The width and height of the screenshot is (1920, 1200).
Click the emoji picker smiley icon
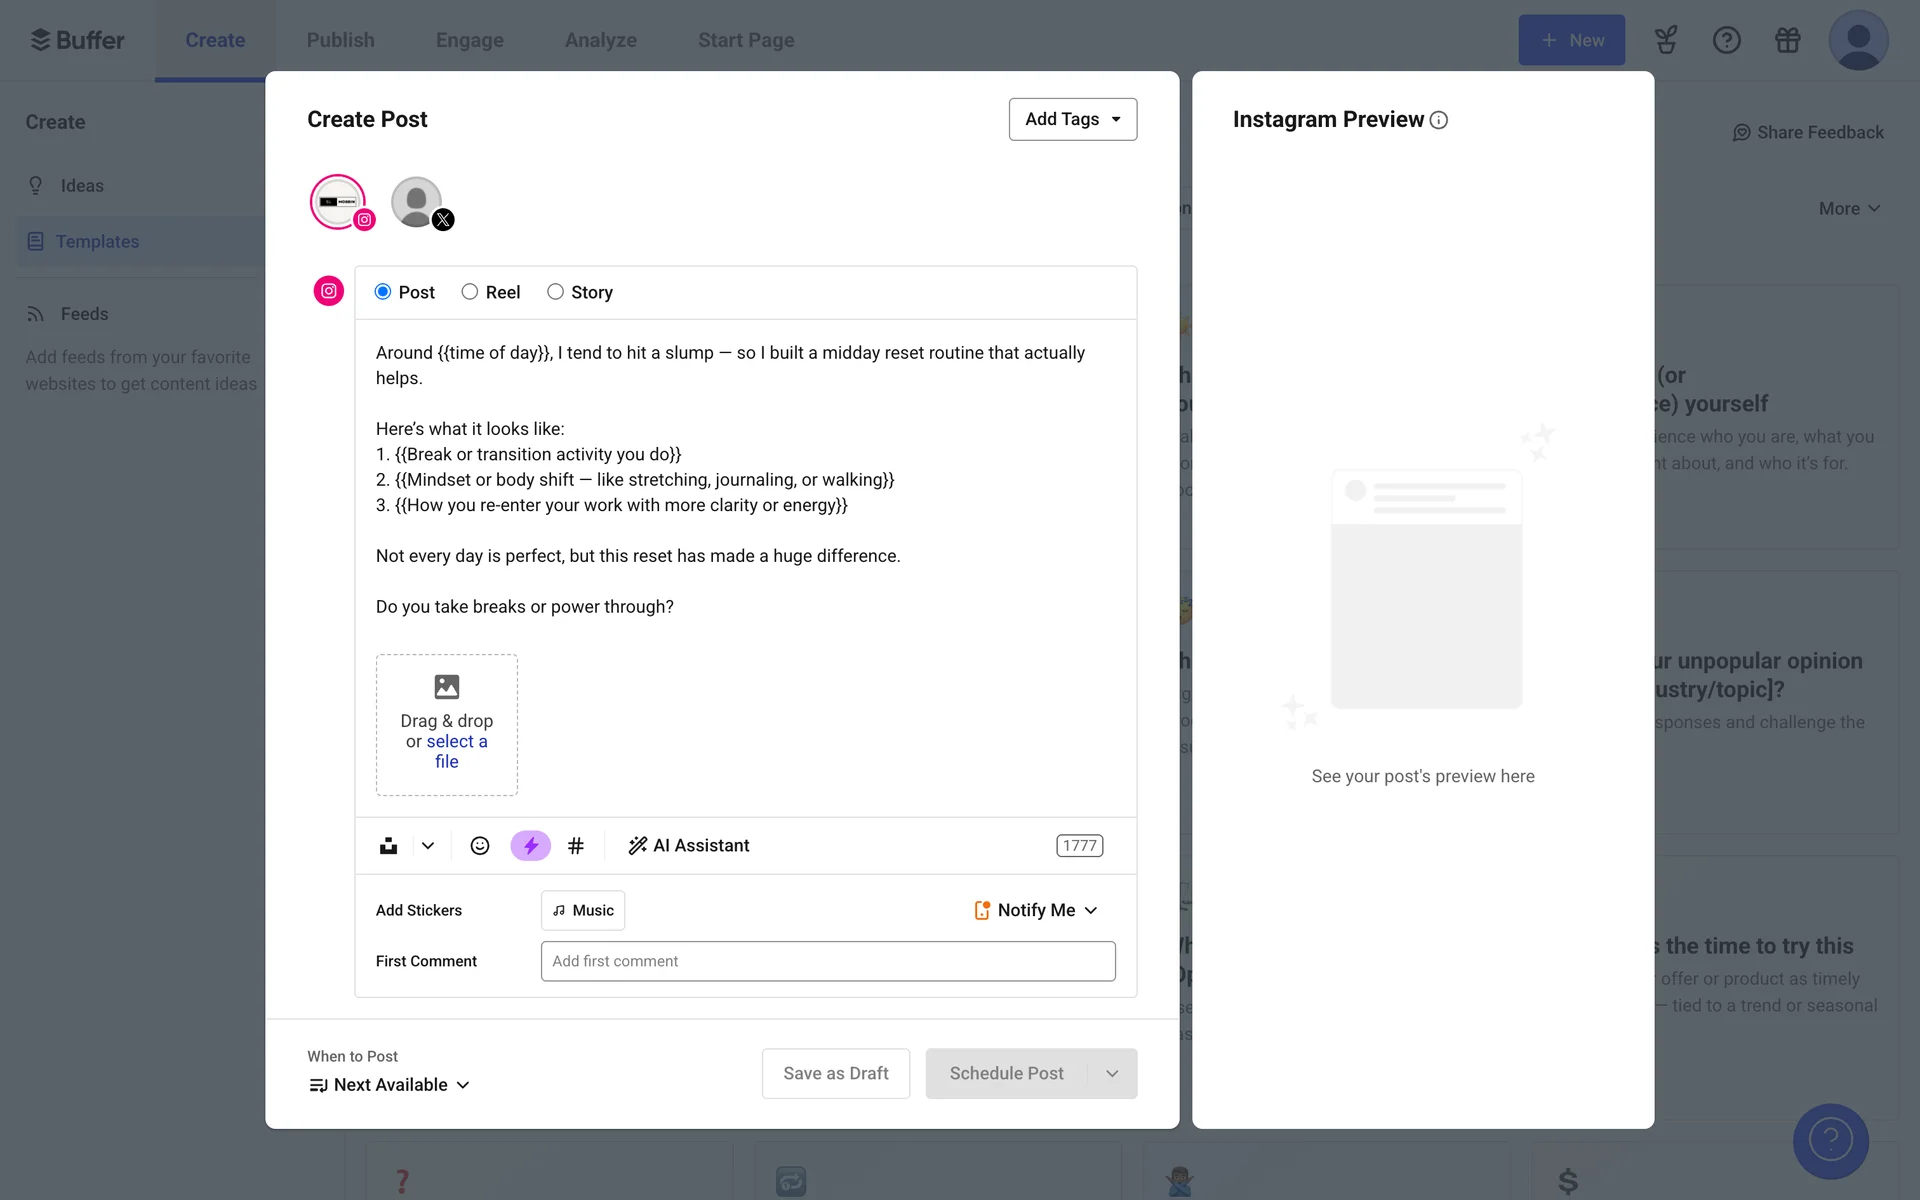point(480,846)
